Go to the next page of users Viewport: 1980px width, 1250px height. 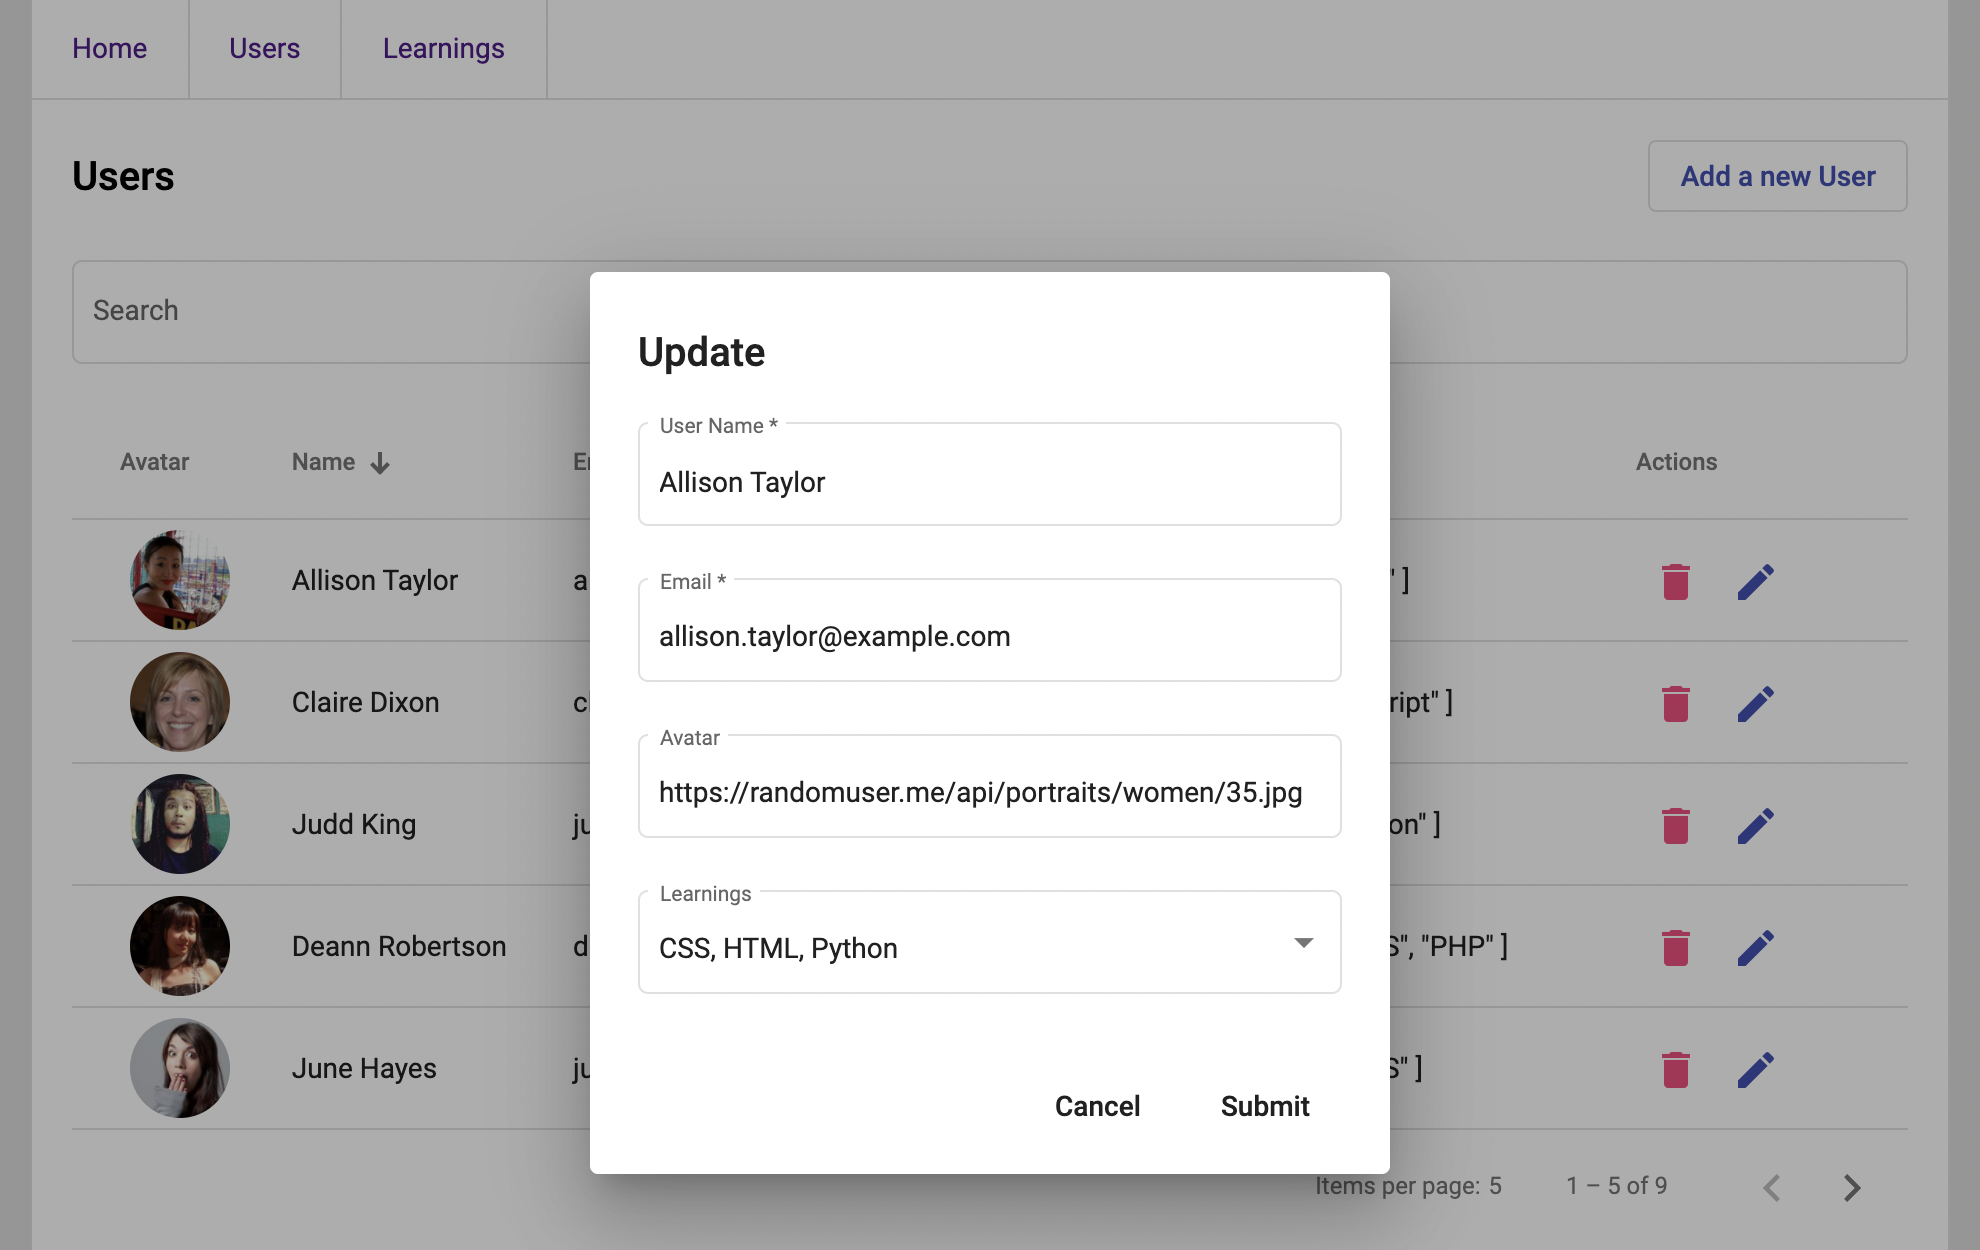pyautogui.click(x=1851, y=1187)
